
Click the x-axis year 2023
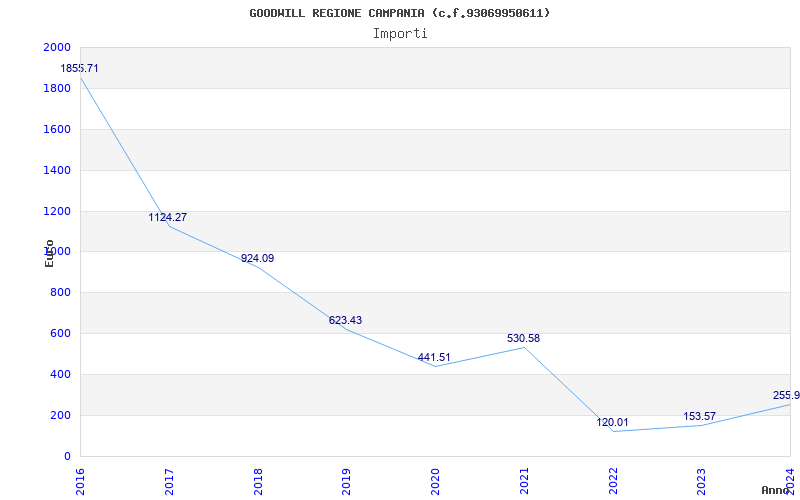[702, 481]
